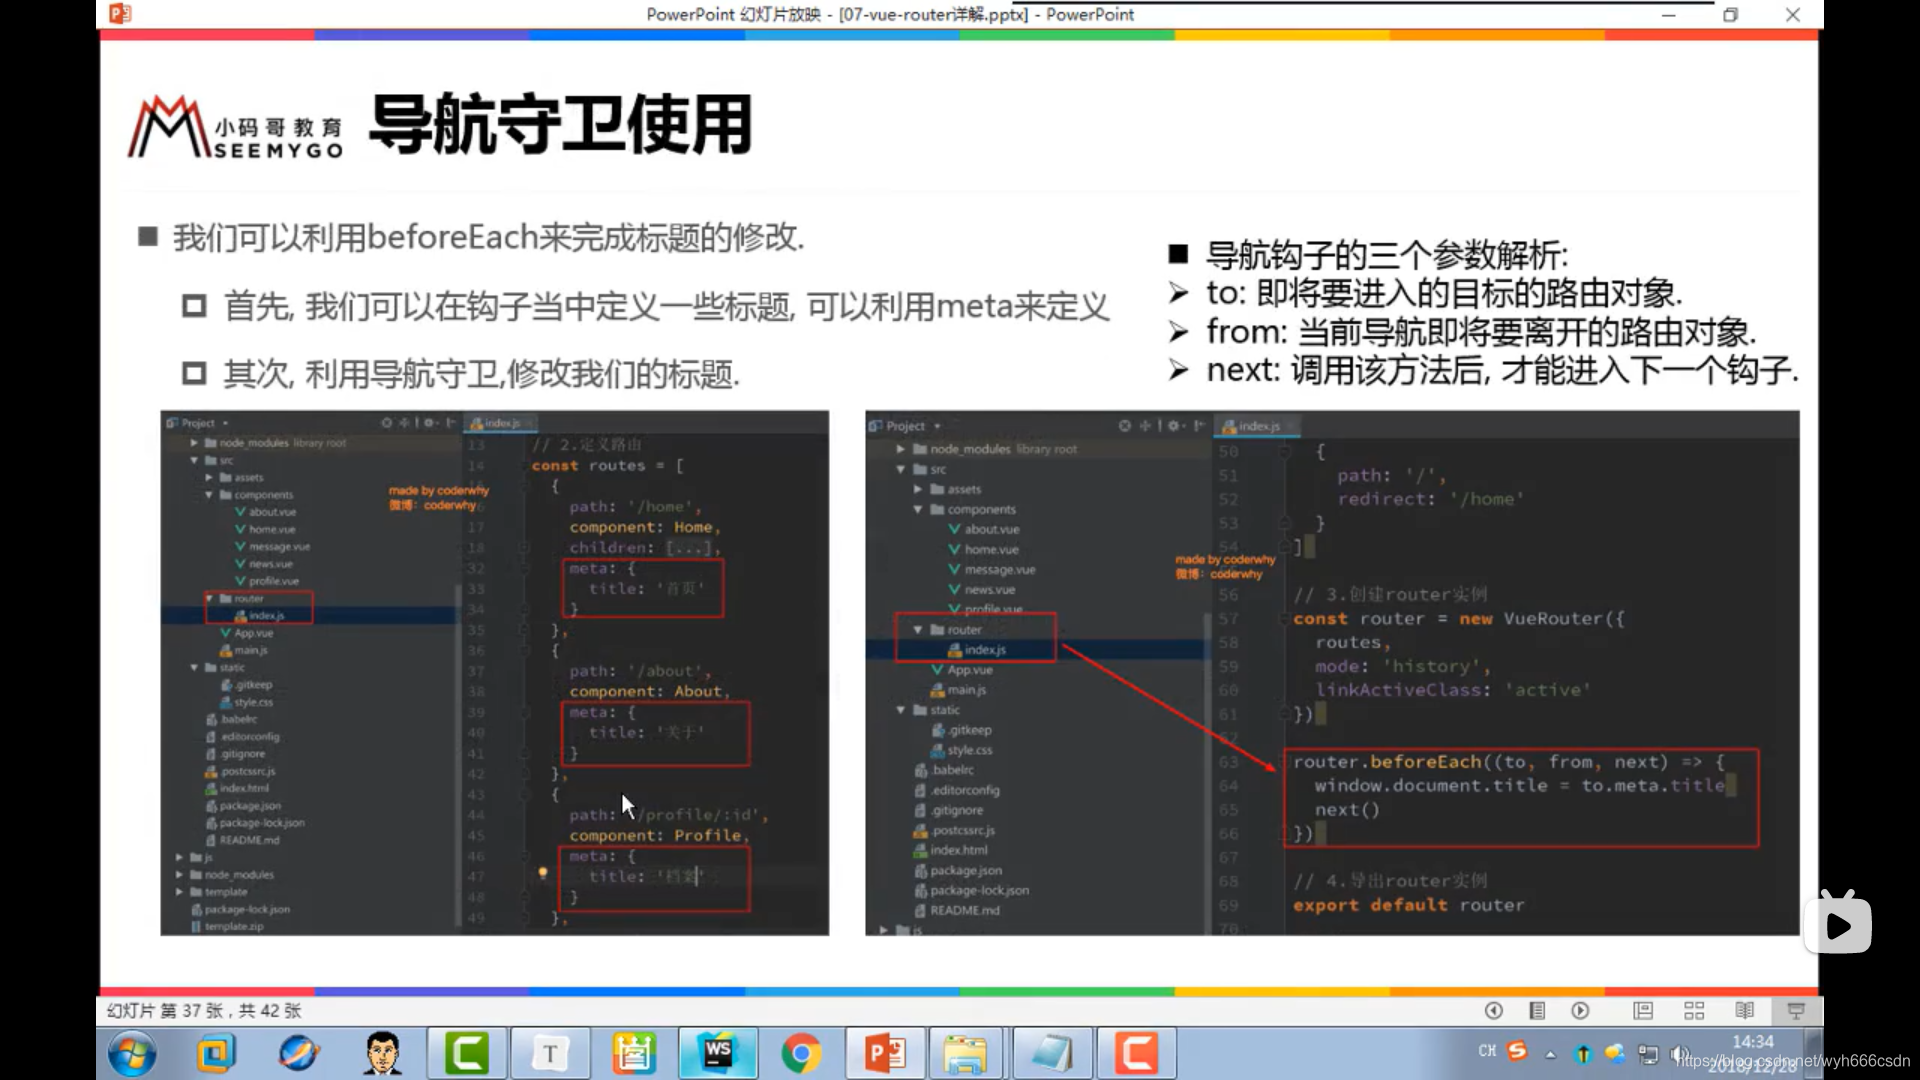Viewport: 1920px width, 1080px height.
Task: Go to previous slide with back arrow
Action: point(1493,1011)
